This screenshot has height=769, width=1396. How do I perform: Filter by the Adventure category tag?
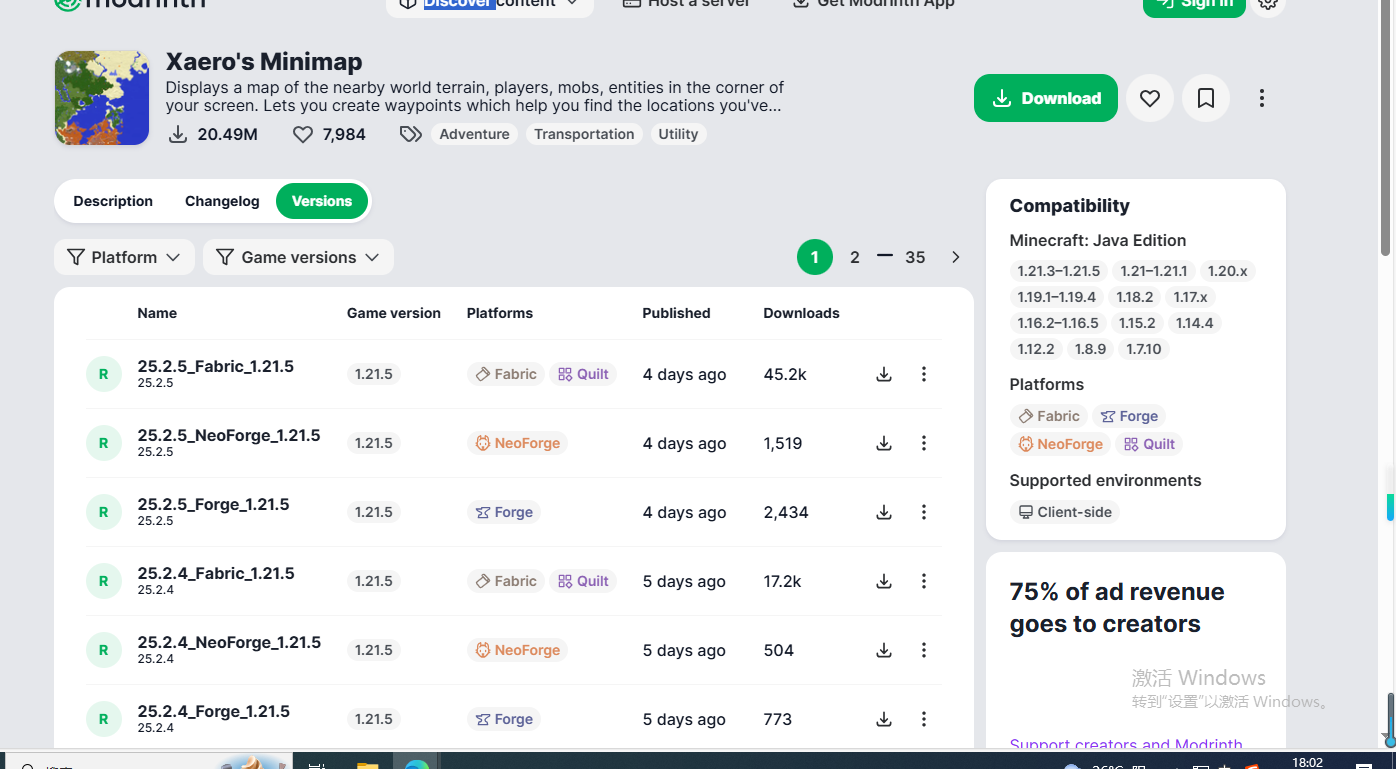point(474,134)
